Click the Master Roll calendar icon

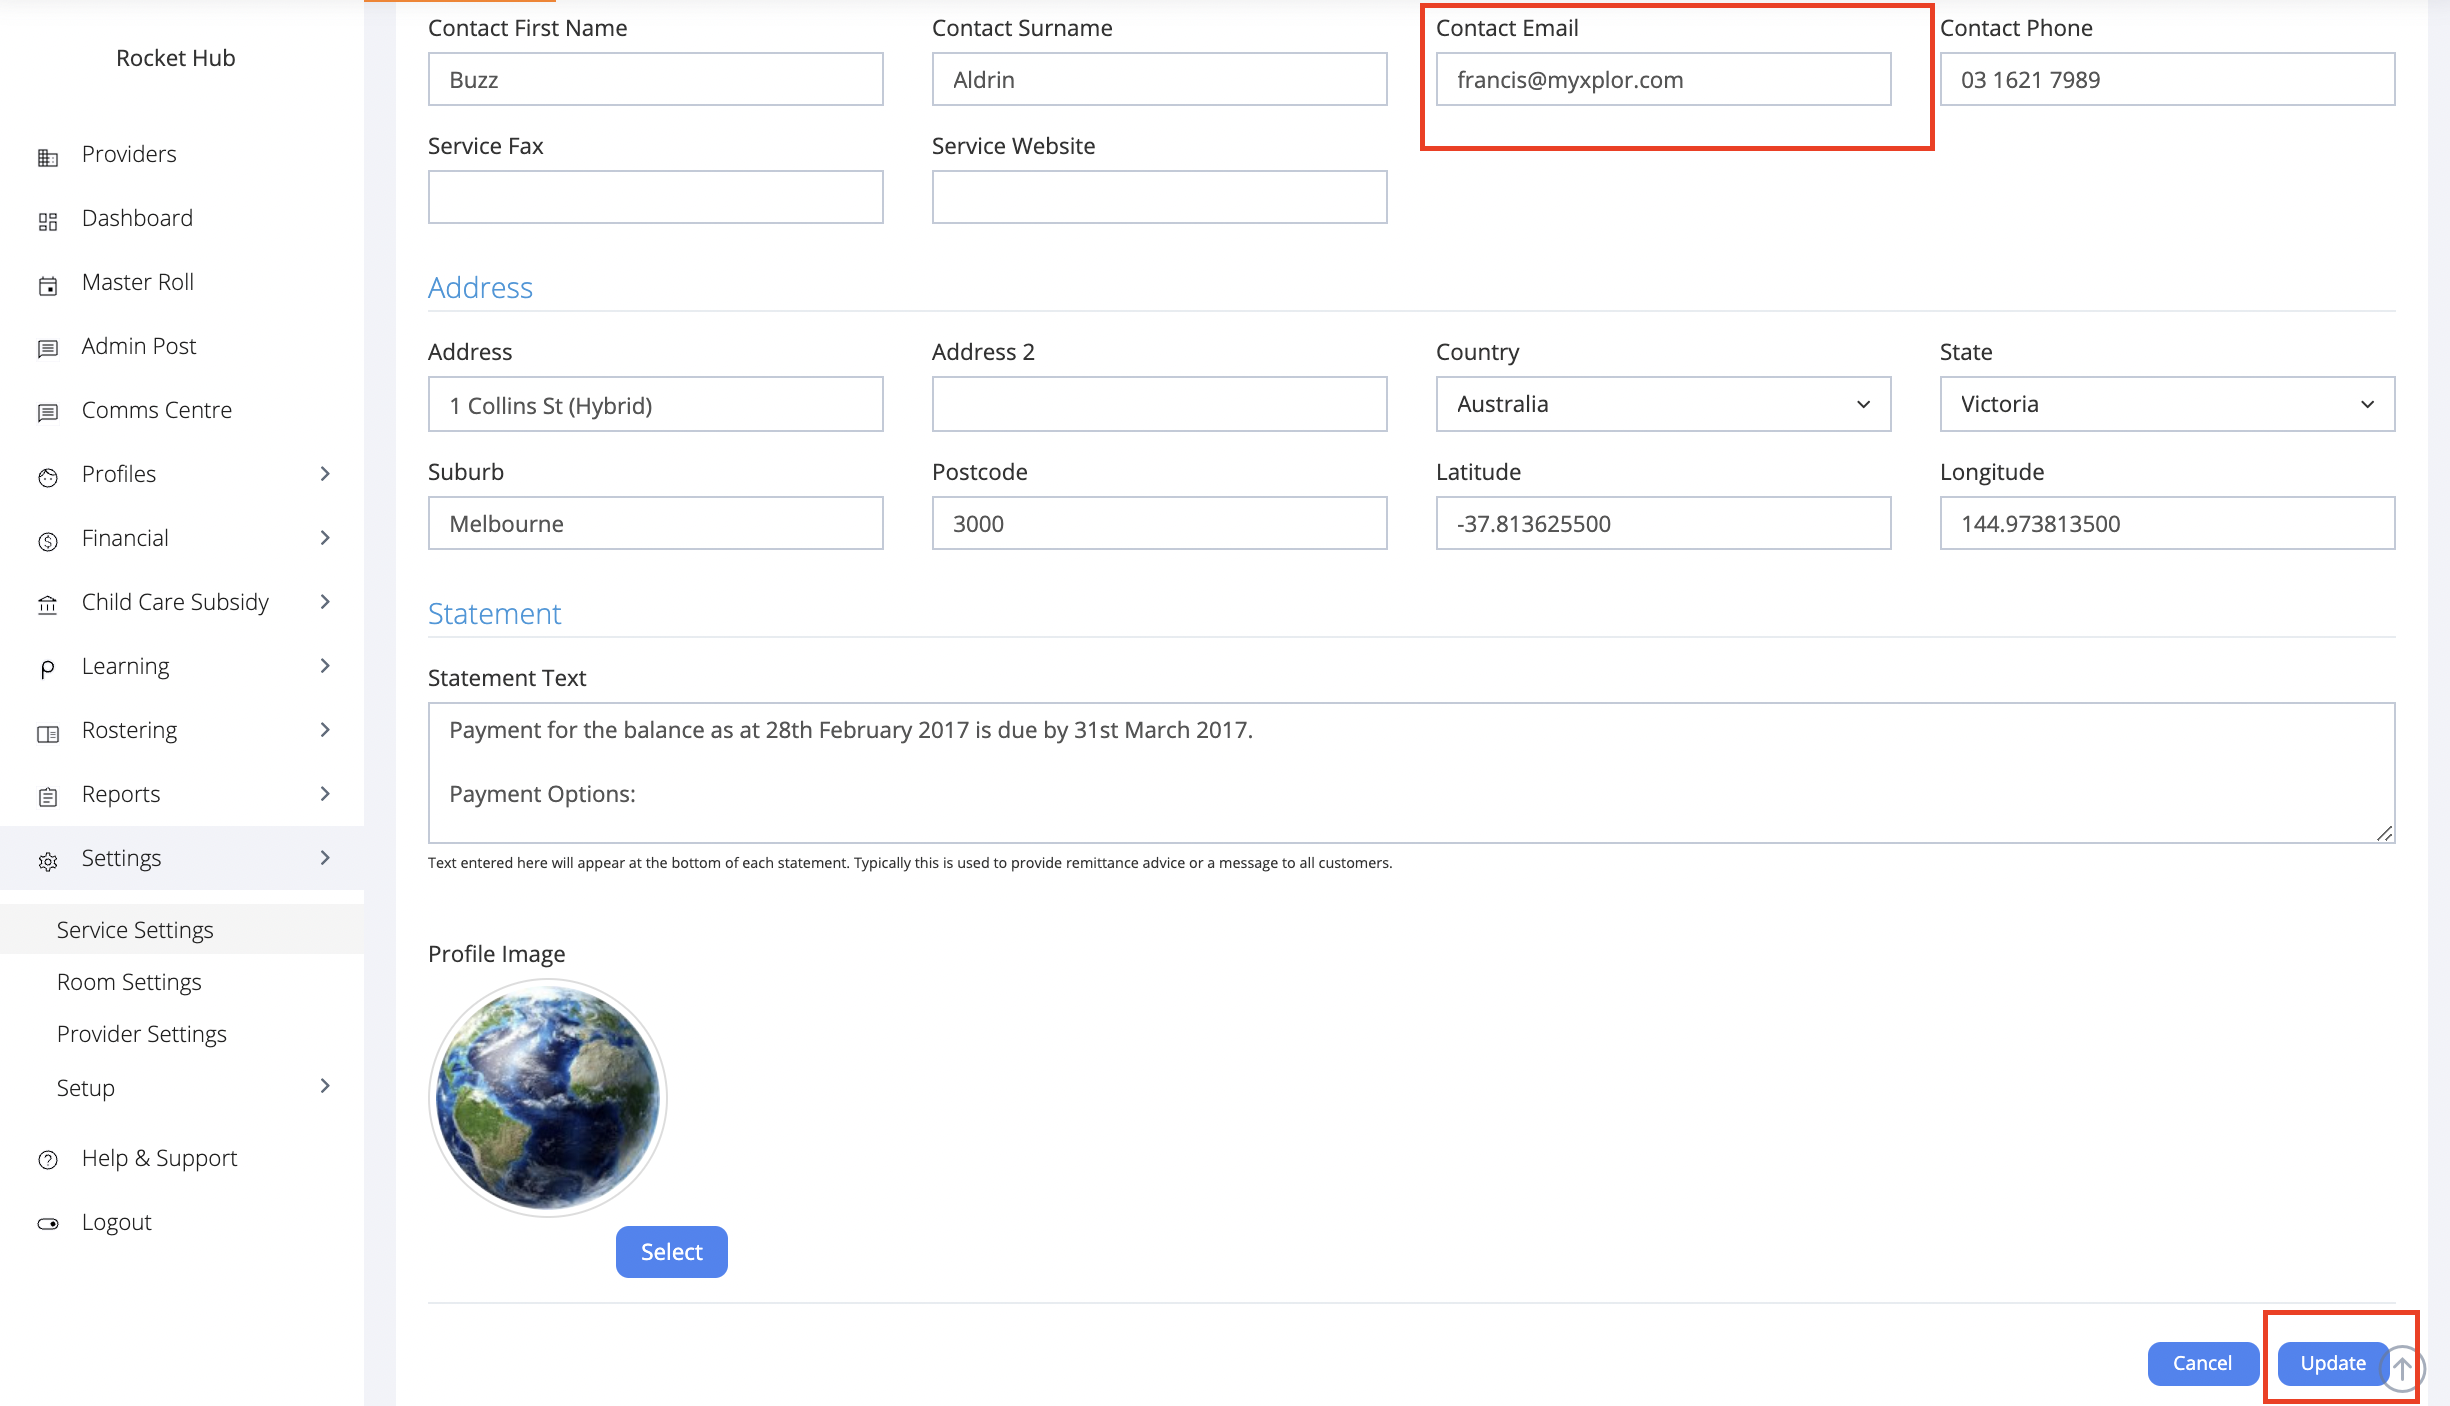pos(48,285)
